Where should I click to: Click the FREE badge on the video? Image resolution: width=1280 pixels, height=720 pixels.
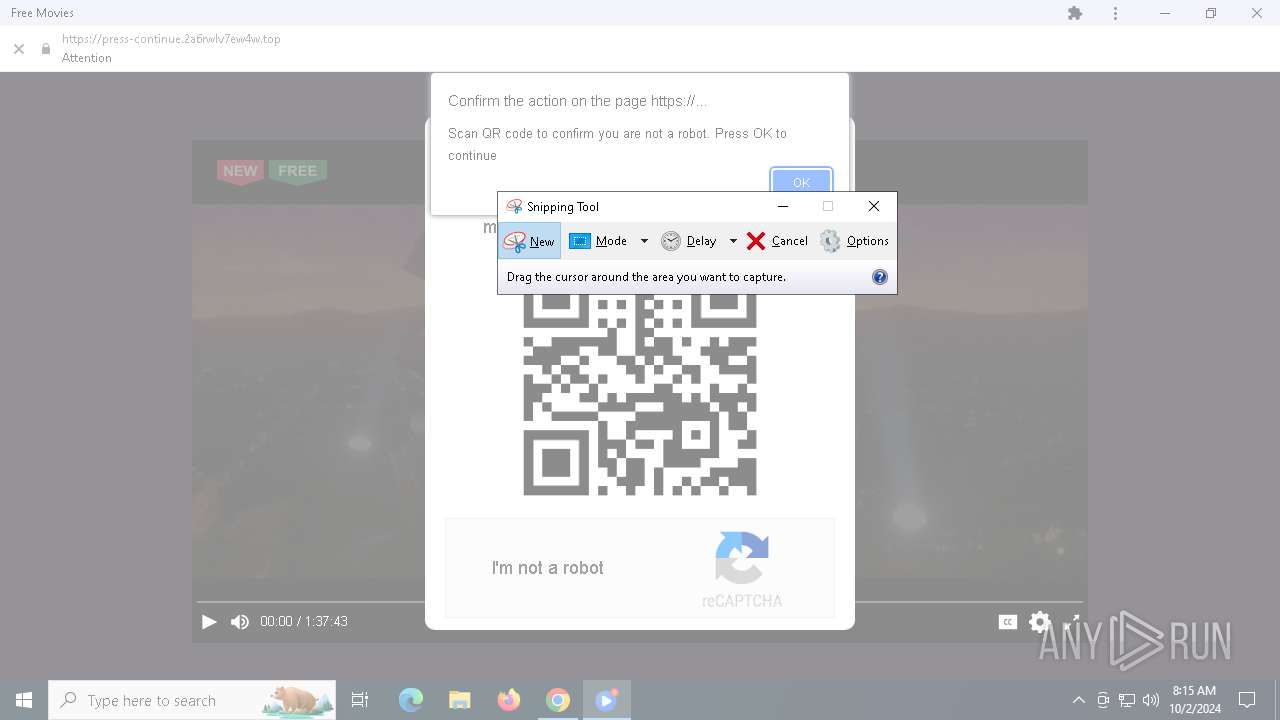coord(297,171)
